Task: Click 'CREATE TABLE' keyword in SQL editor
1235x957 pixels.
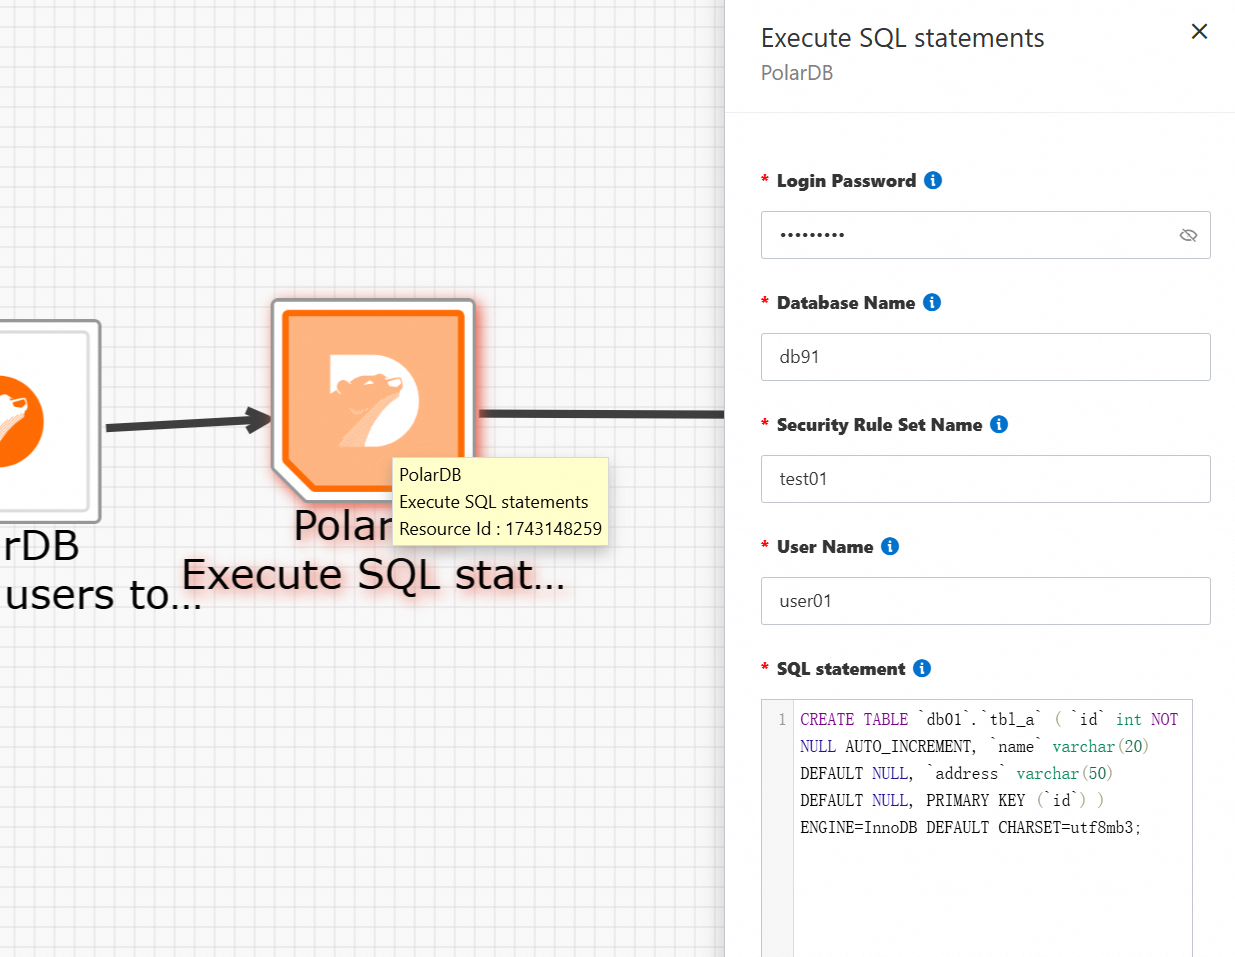Action: point(854,719)
